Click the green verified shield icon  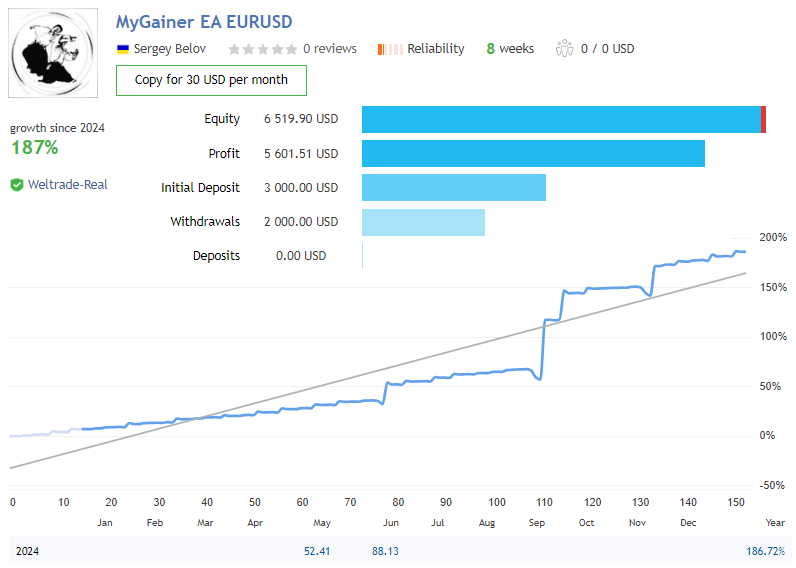[17, 185]
